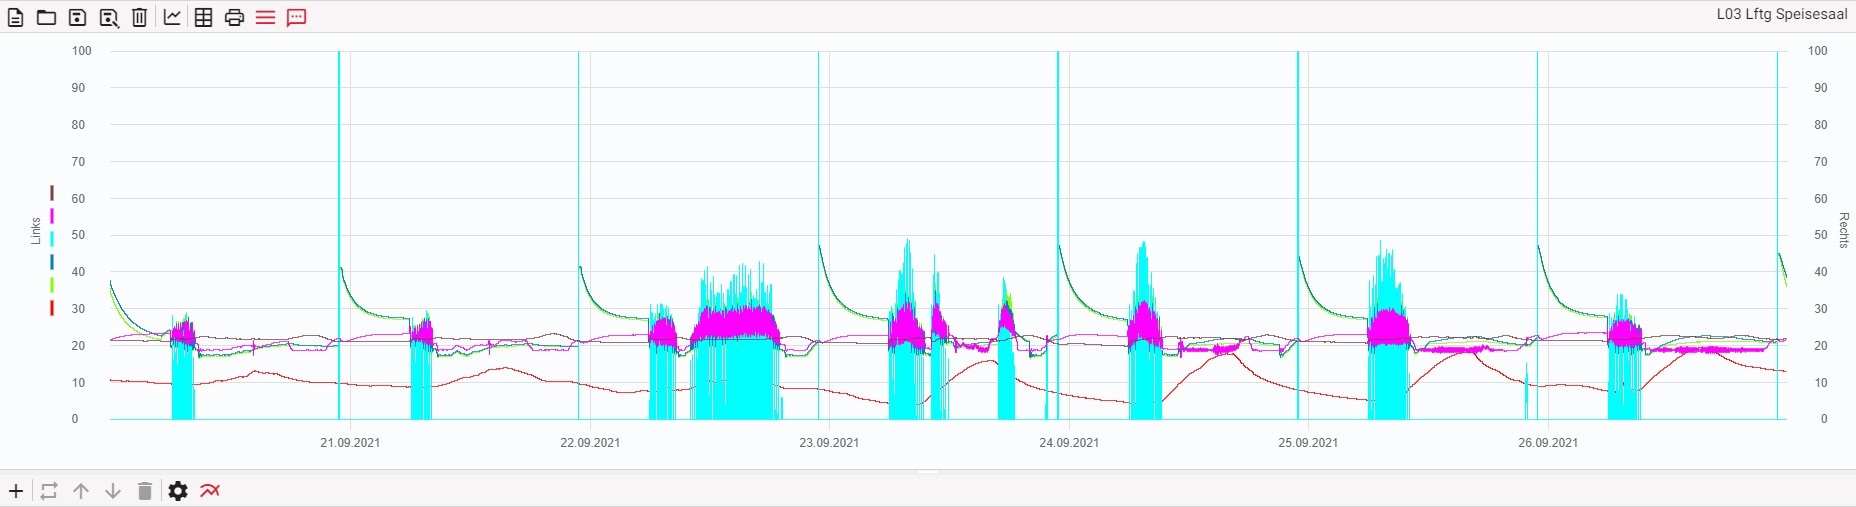Image resolution: width=1856 pixels, height=507 pixels.
Task: Click left axis value 0
Action: coord(75,419)
